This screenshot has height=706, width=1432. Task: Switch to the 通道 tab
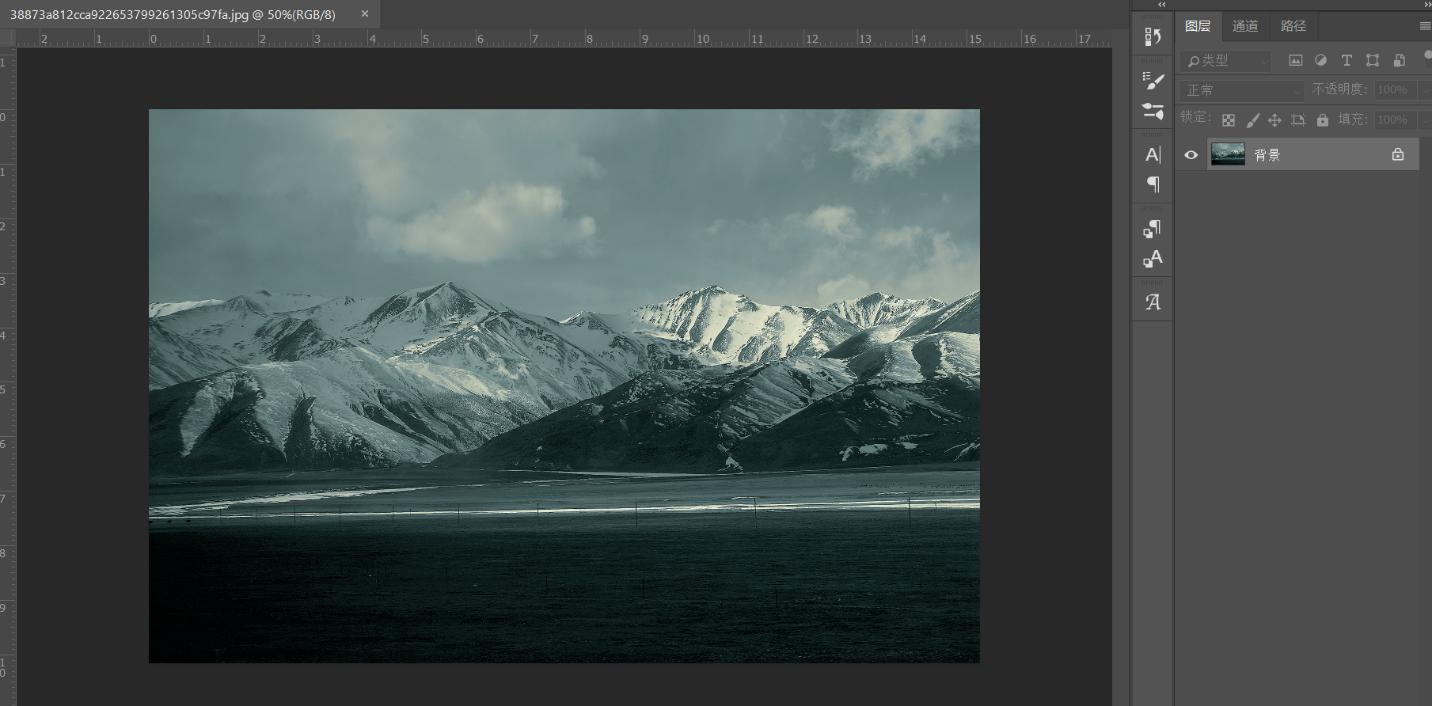(x=1246, y=26)
